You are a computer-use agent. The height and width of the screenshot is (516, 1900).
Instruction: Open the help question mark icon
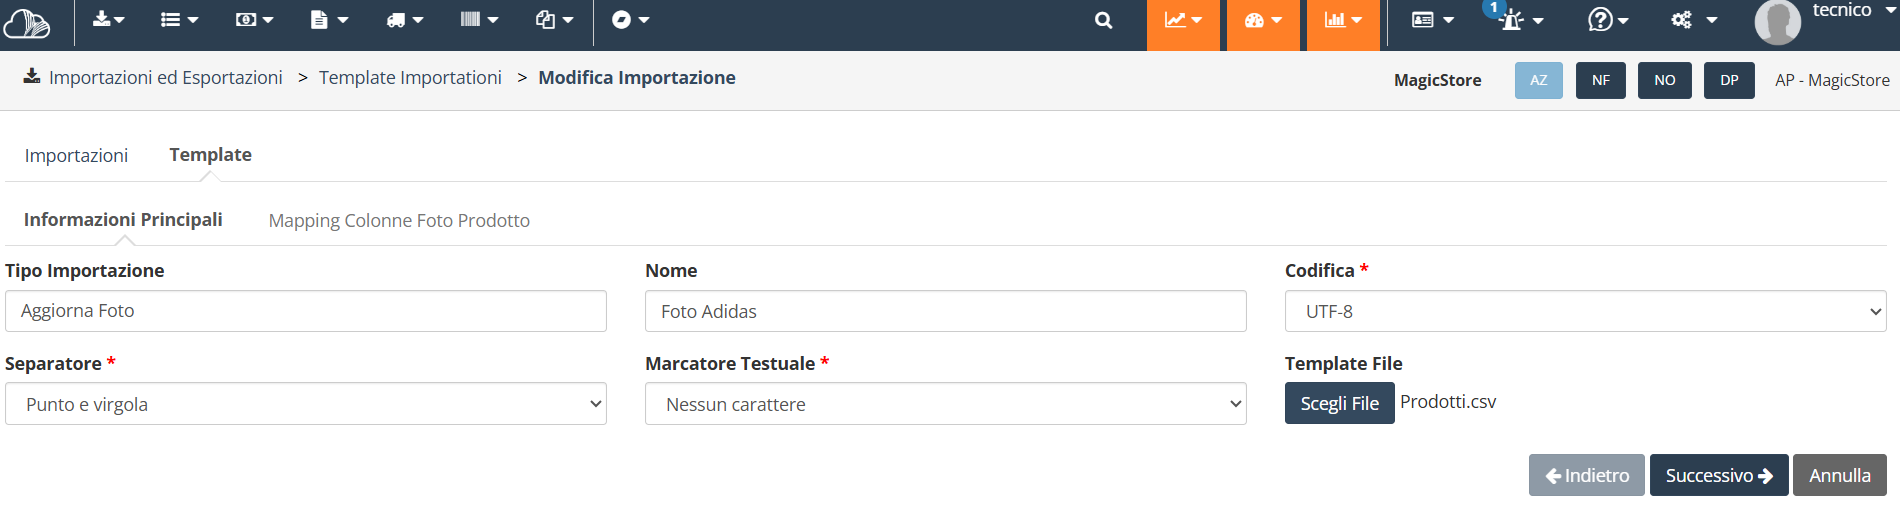(1607, 20)
